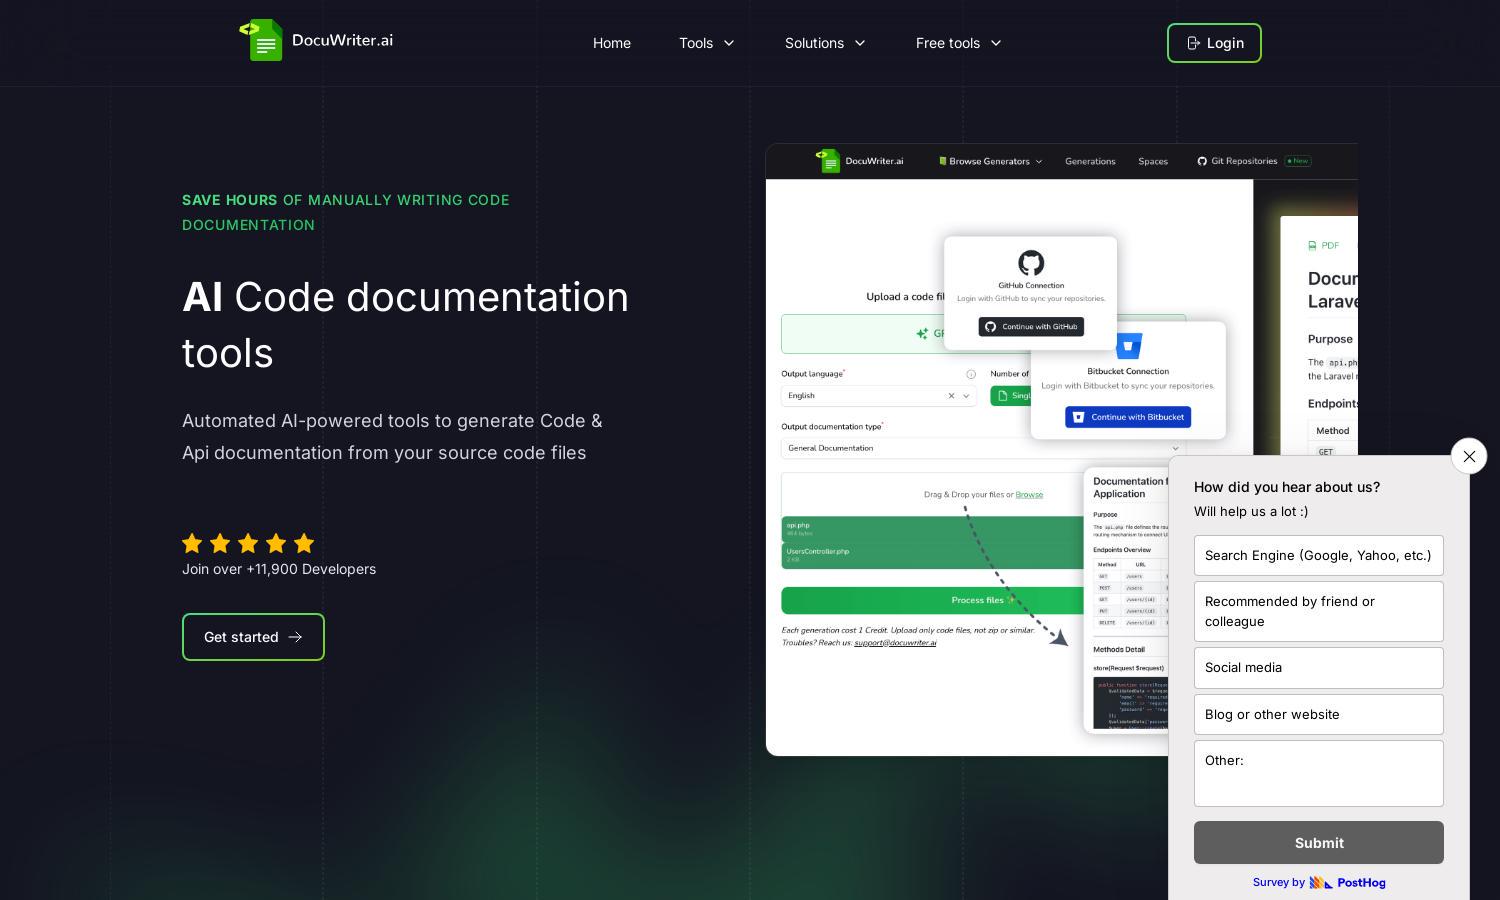Screen dimensions: 1500x900
Task: Select Social media survey option
Action: point(1319,667)
